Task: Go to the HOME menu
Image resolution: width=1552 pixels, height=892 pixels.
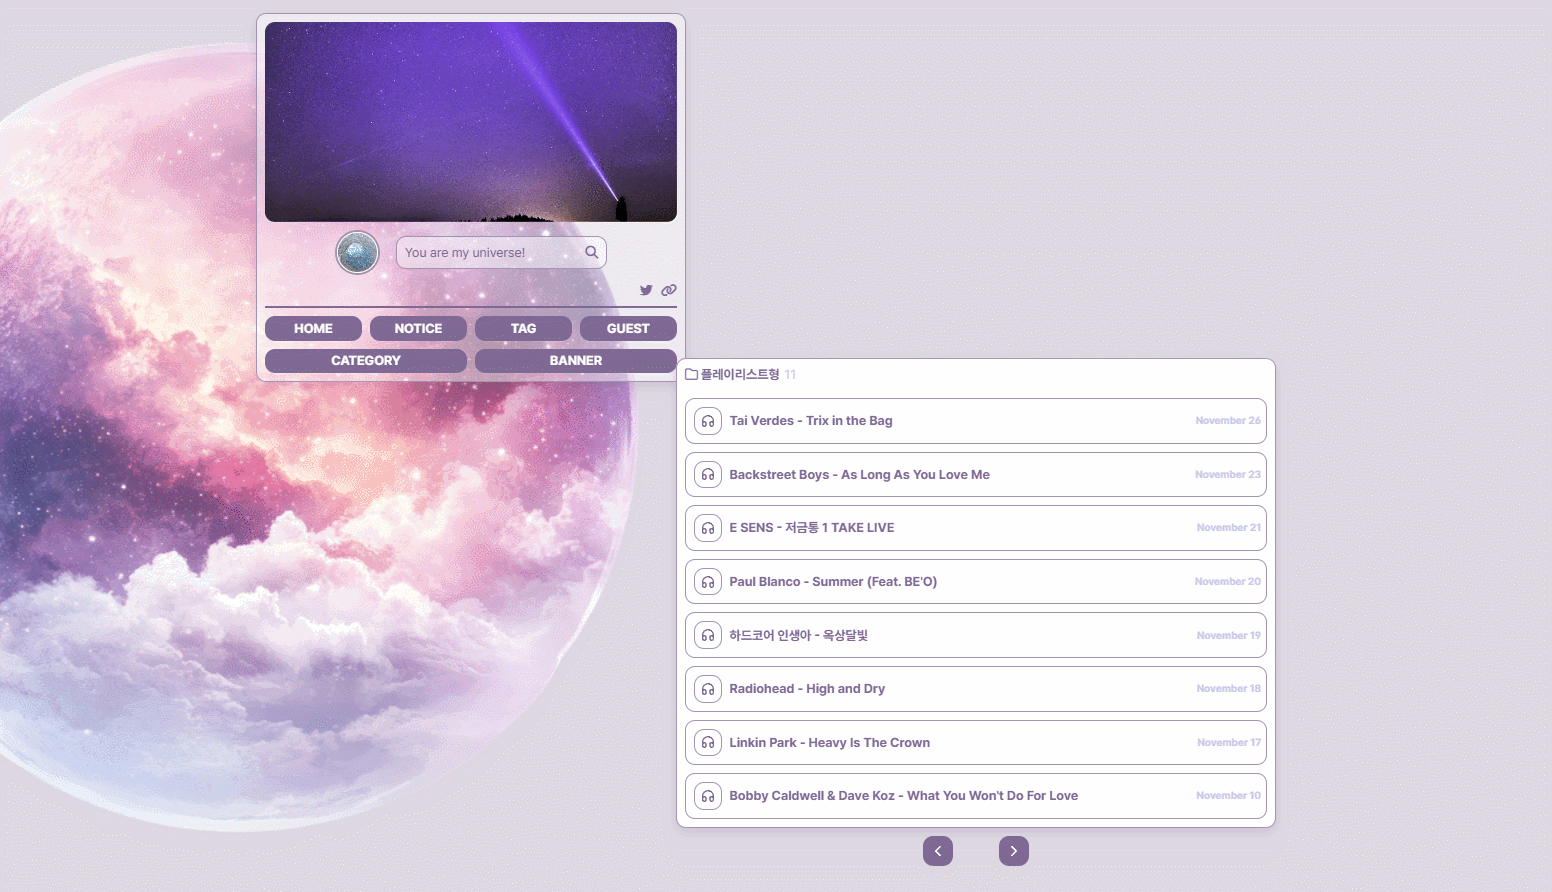Action: 313,328
